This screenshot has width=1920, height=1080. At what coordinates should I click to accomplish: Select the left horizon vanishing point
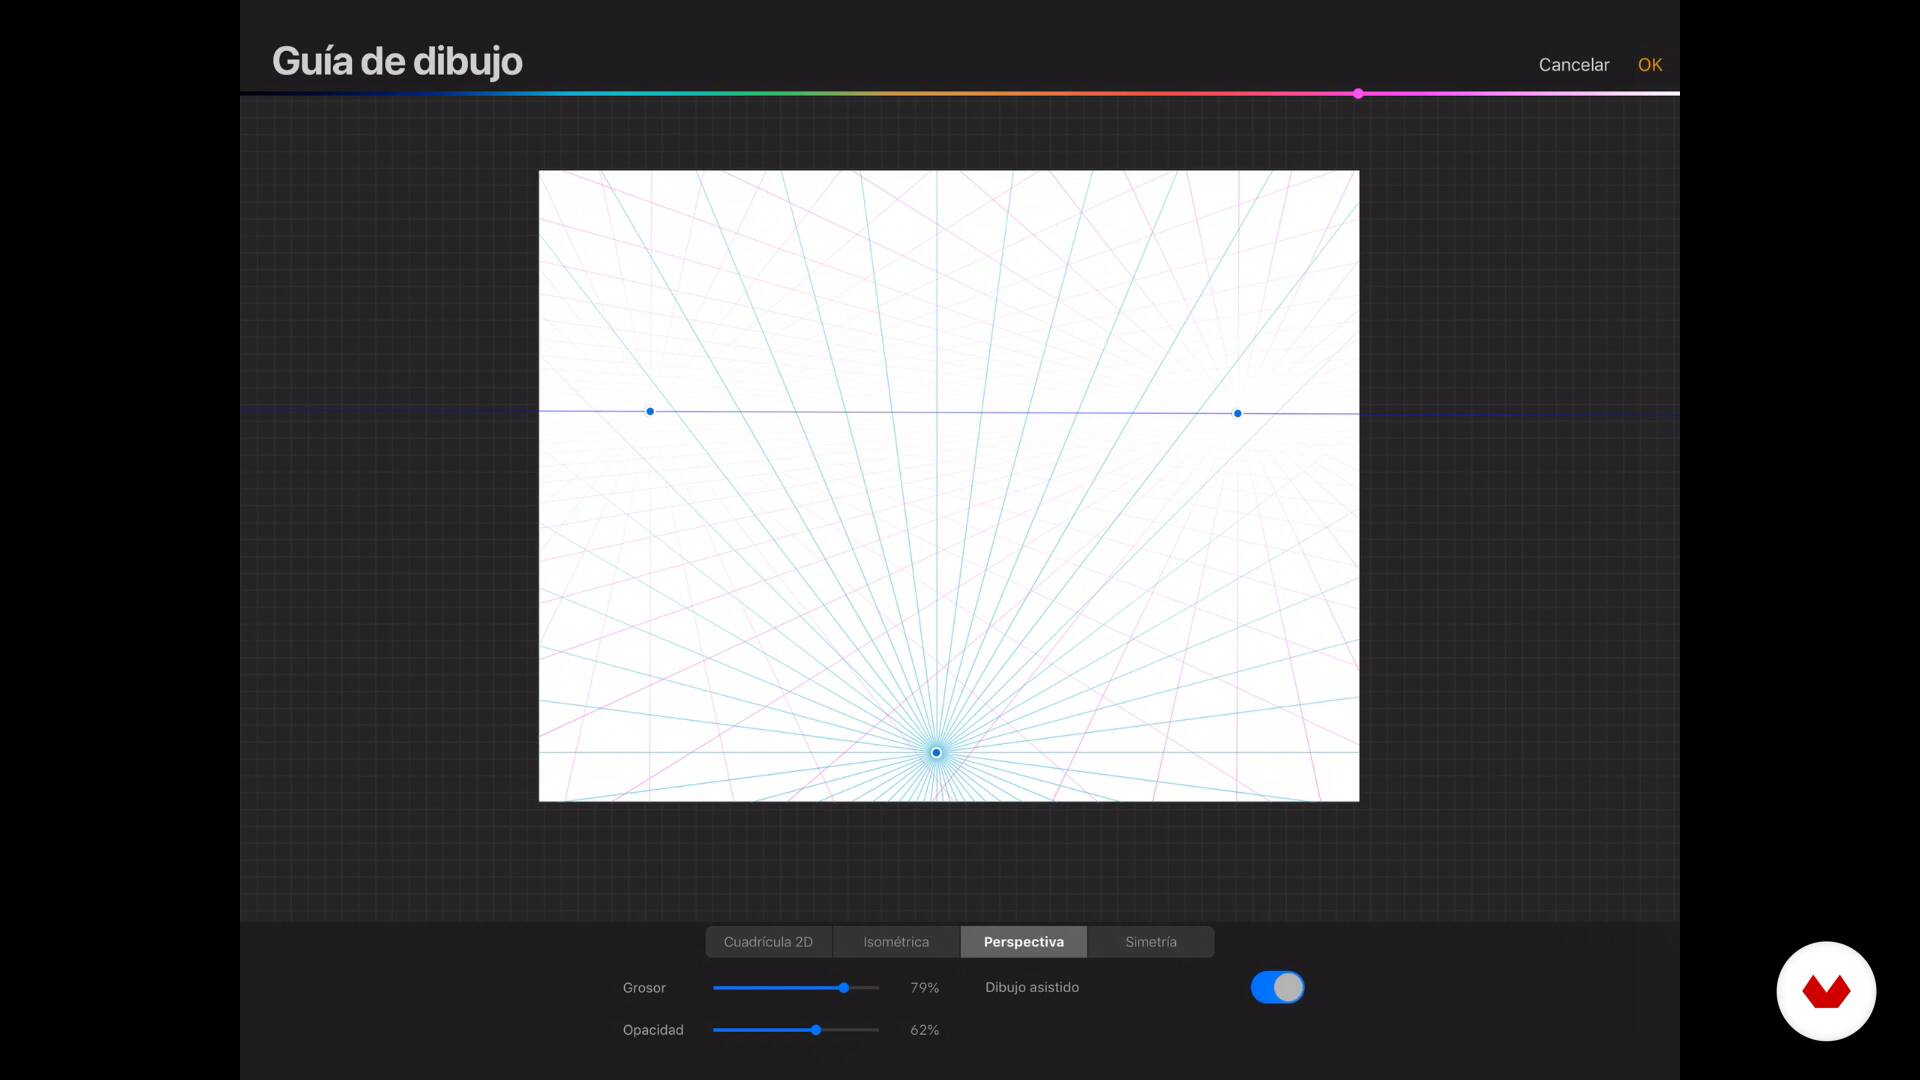click(x=650, y=411)
